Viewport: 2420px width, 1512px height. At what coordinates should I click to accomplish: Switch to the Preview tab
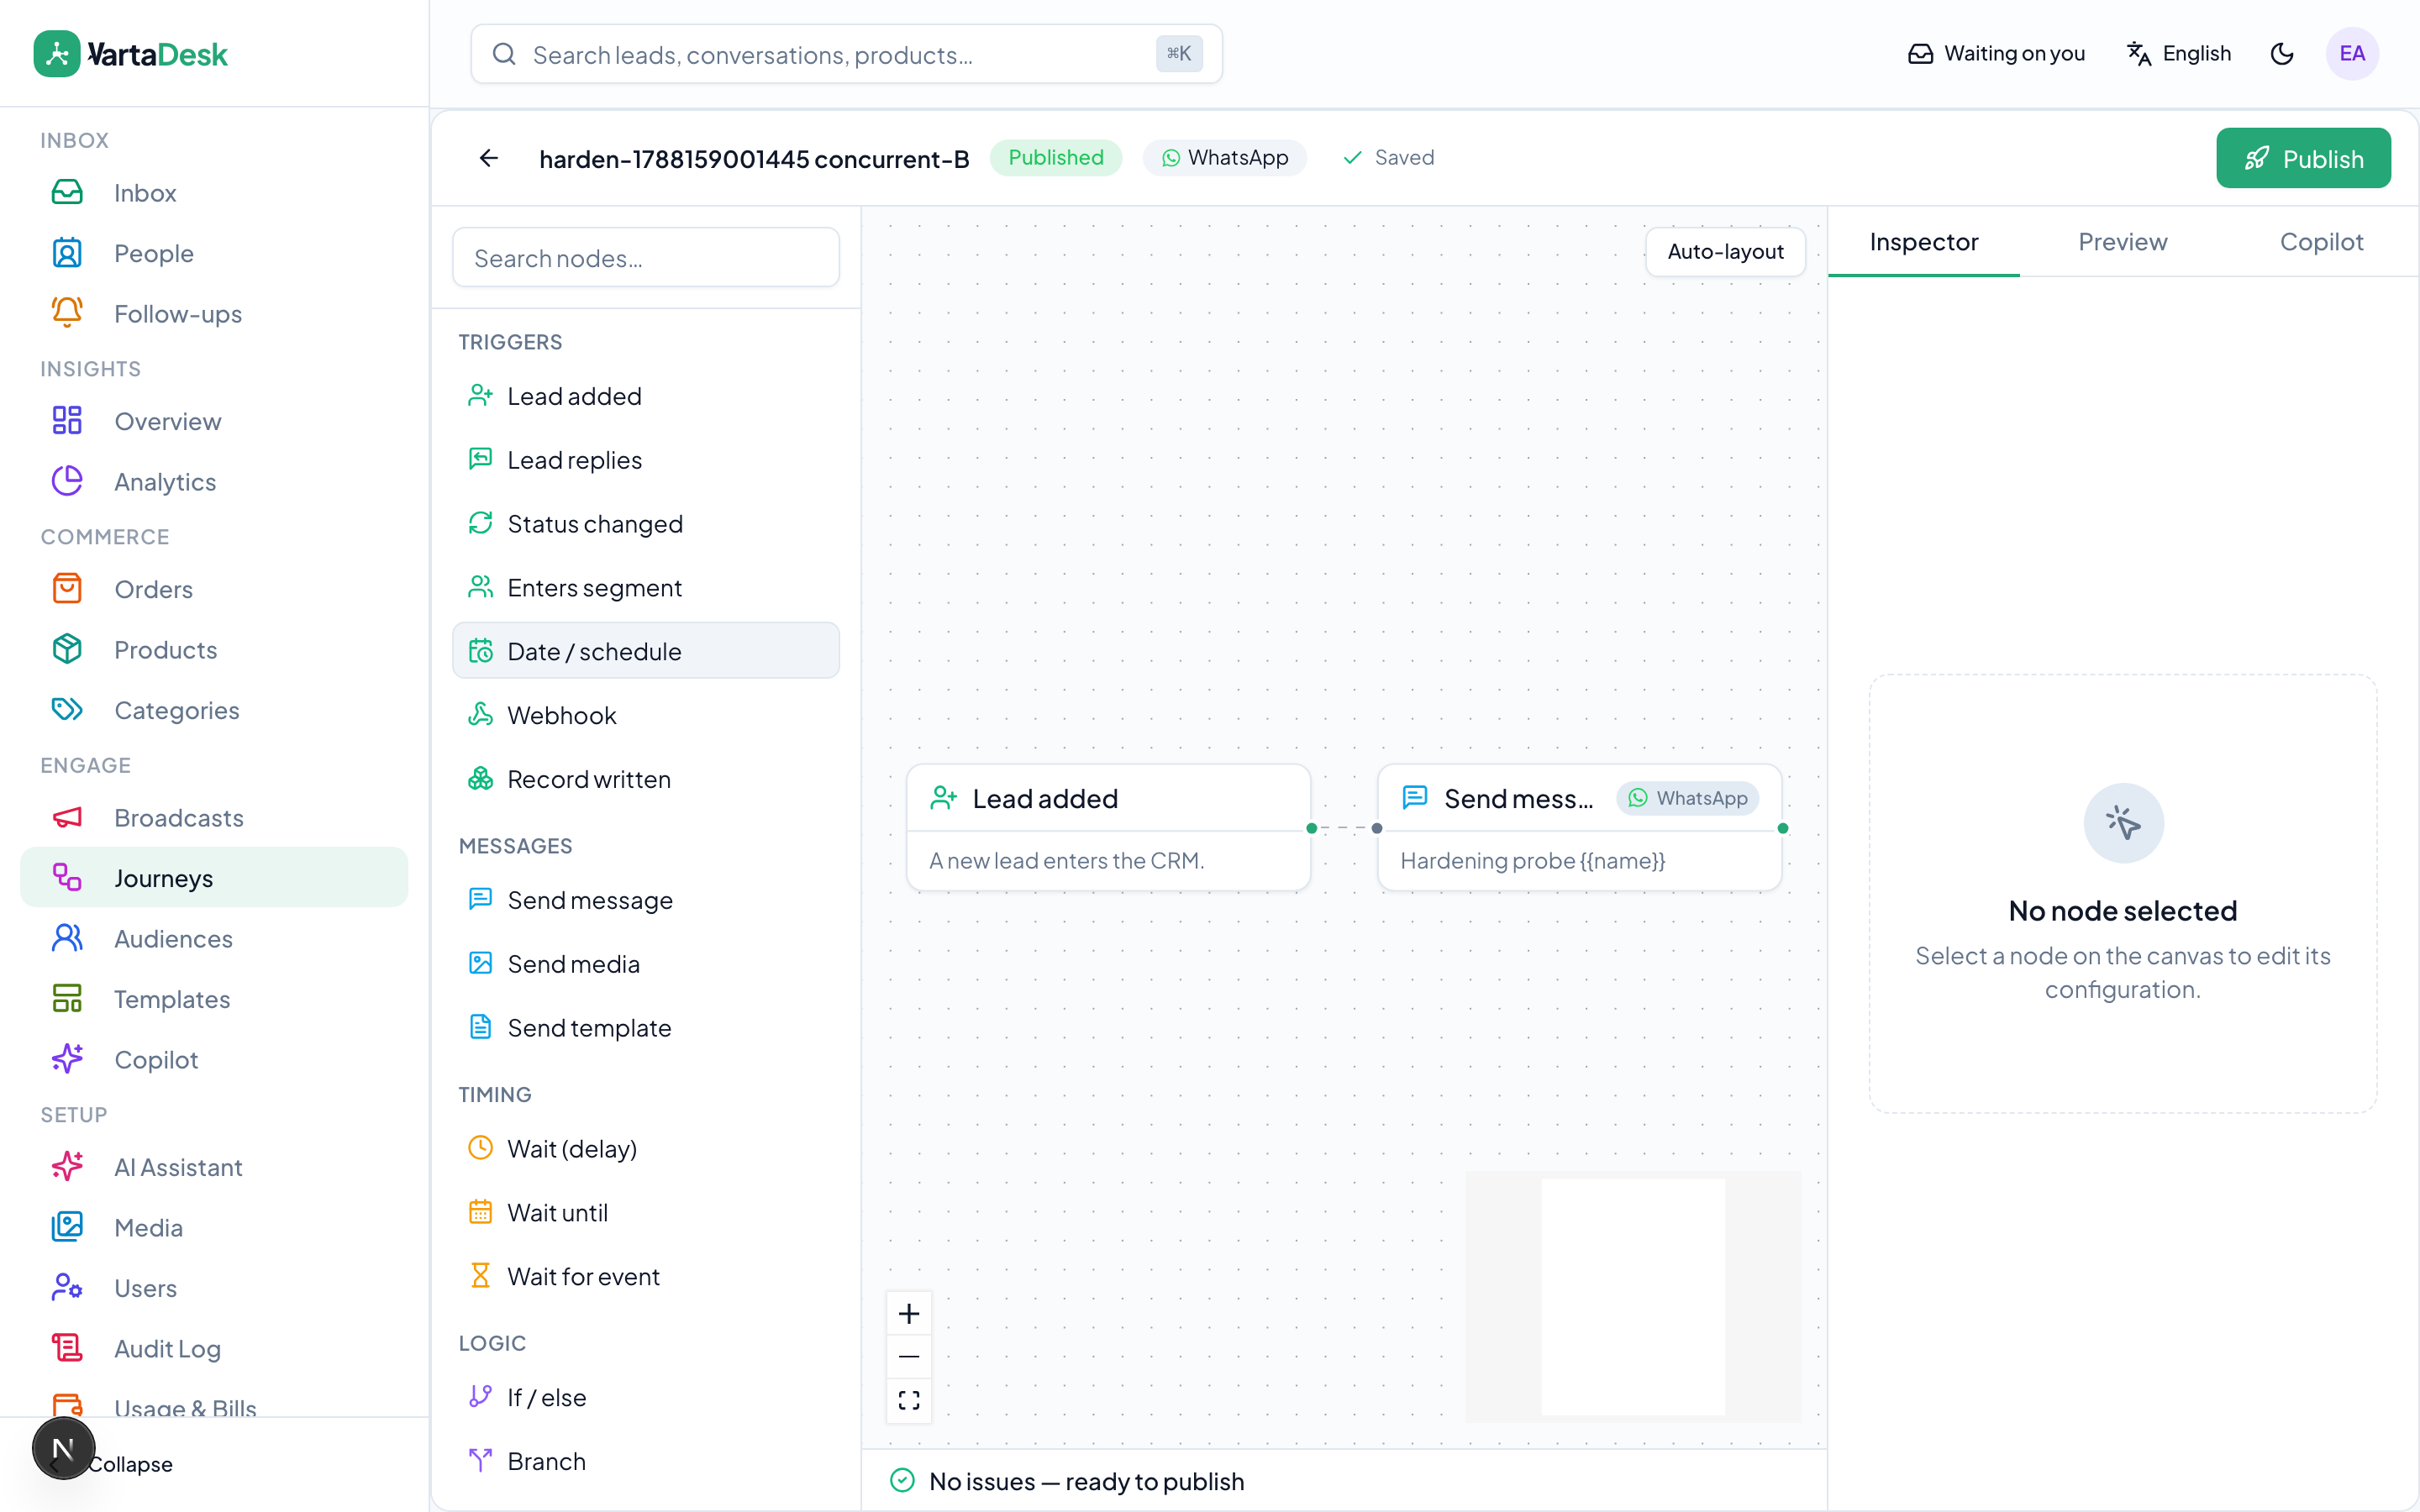(x=2122, y=242)
